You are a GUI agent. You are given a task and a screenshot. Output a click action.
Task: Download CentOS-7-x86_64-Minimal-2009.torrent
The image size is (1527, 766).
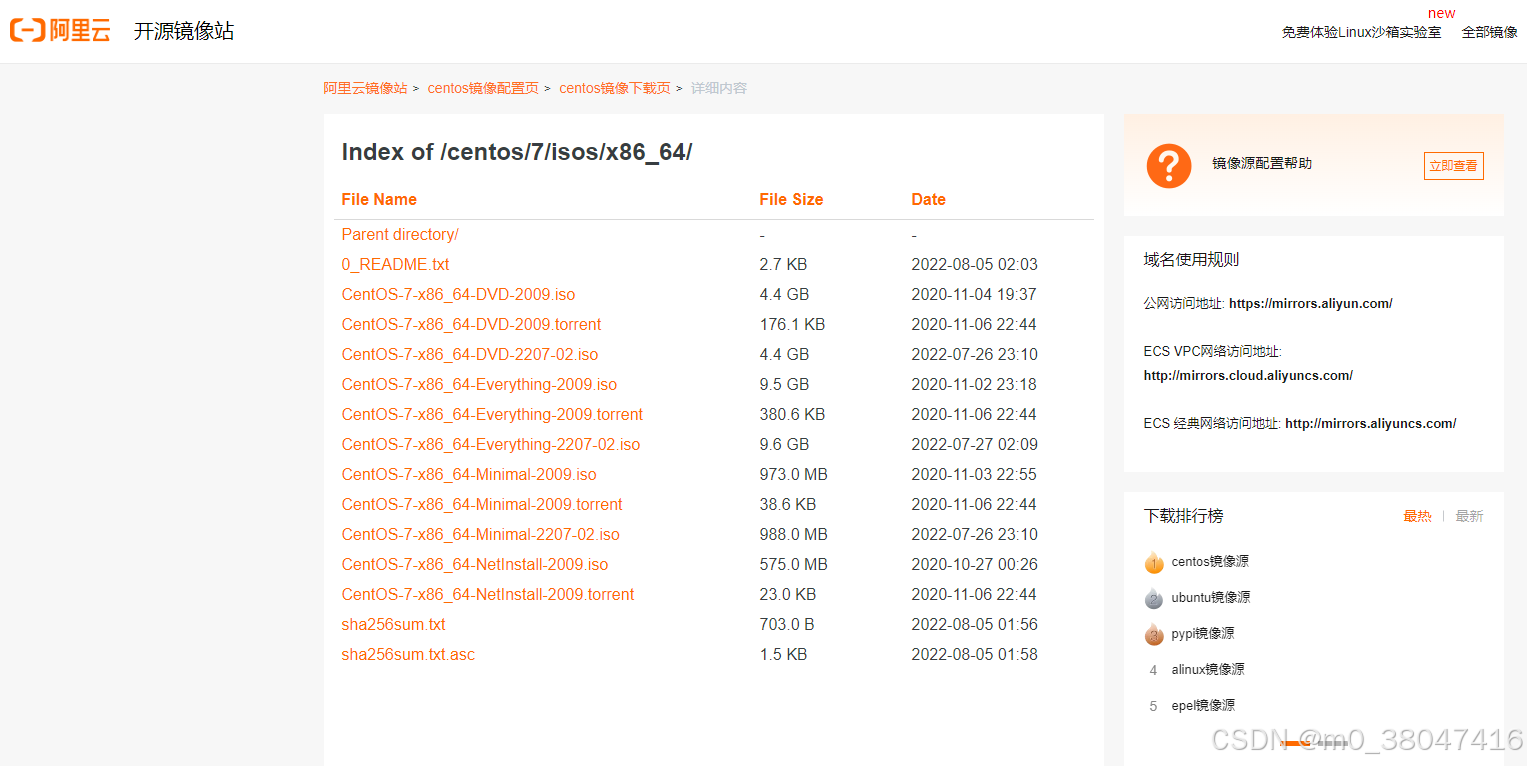482,504
